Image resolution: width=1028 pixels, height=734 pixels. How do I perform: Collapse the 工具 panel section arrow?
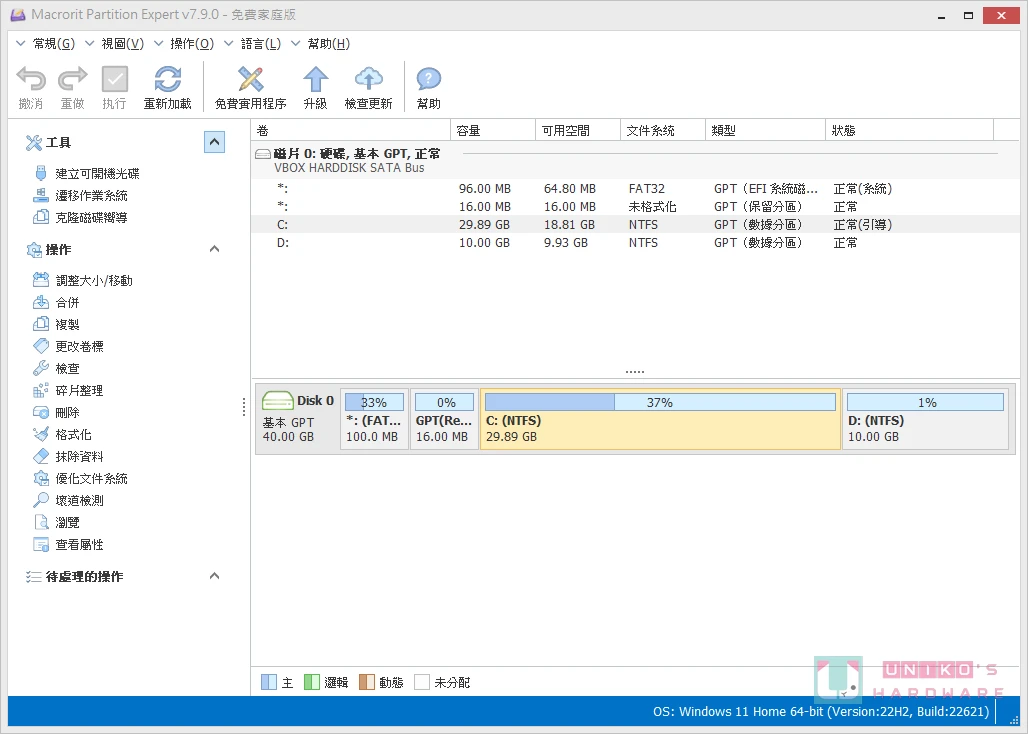pos(214,142)
